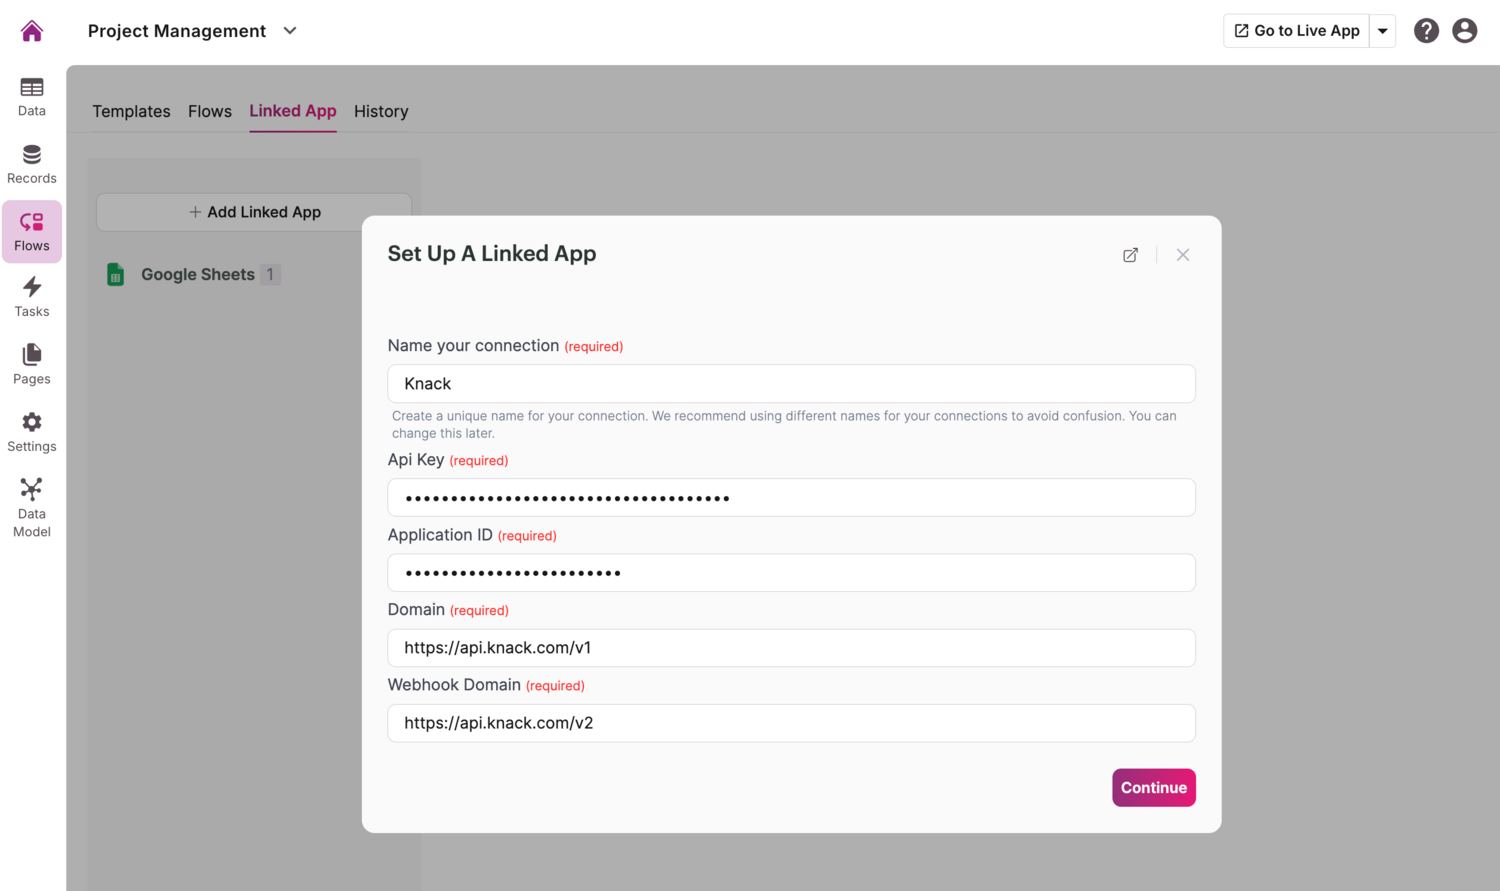The image size is (1500, 891).
Task: Select the Tasks sidebar icon
Action: click(31, 296)
